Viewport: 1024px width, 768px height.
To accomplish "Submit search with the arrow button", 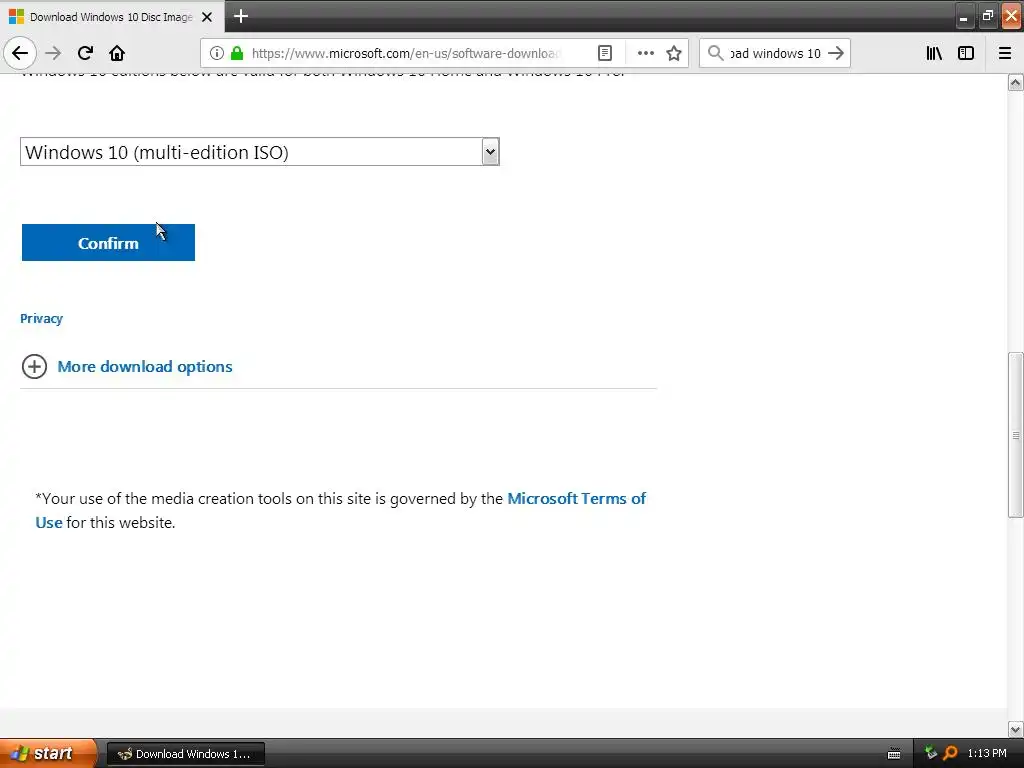I will coord(836,53).
